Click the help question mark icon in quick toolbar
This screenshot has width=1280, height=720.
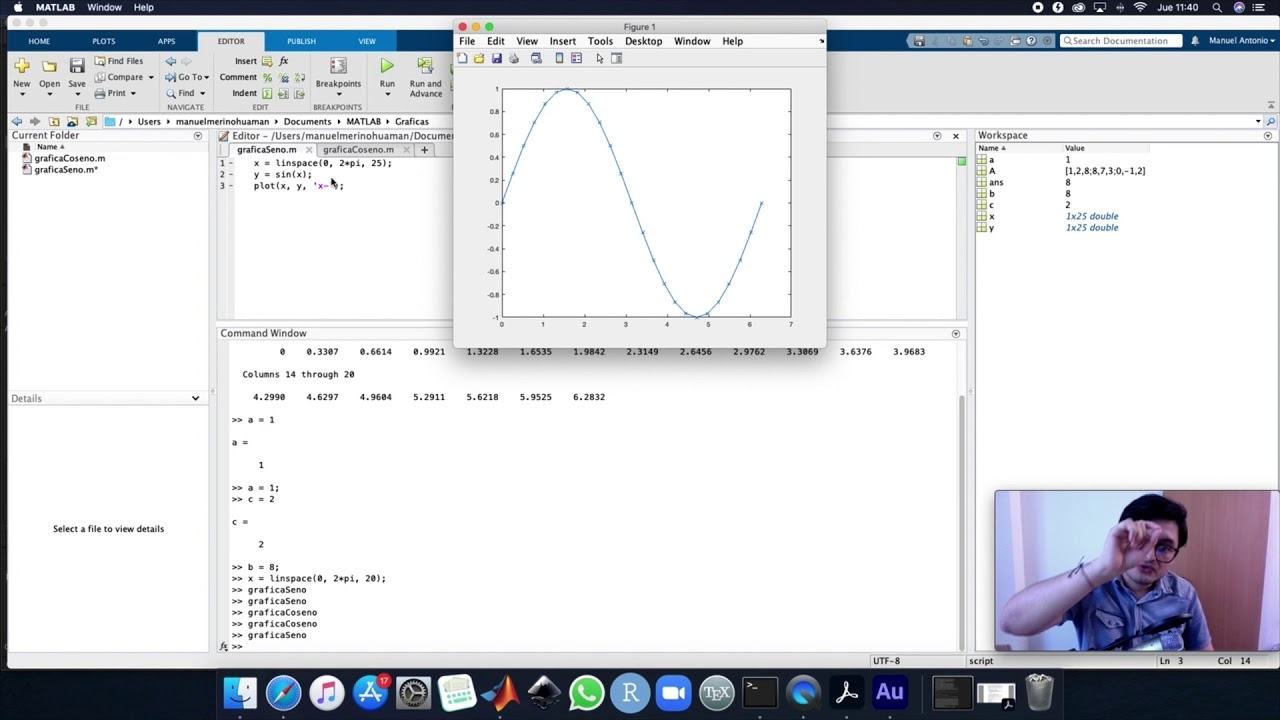point(1031,41)
